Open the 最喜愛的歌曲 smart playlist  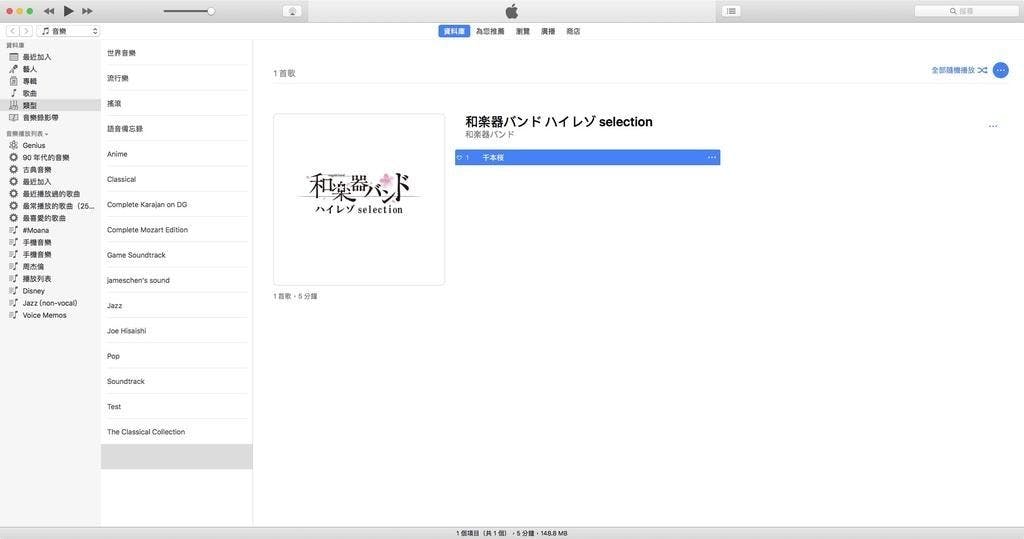tap(50, 218)
